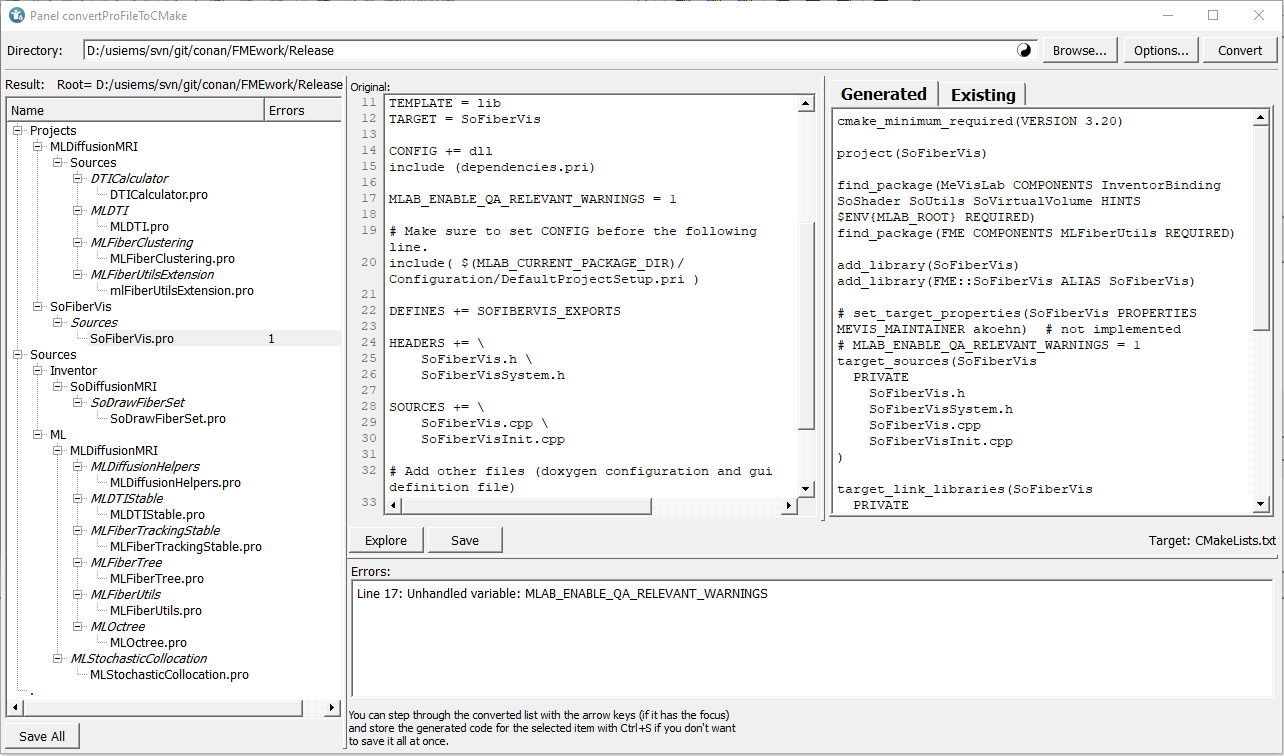Click the Original pane scroll-up arrow
This screenshot has height=756, width=1284.
(x=806, y=103)
